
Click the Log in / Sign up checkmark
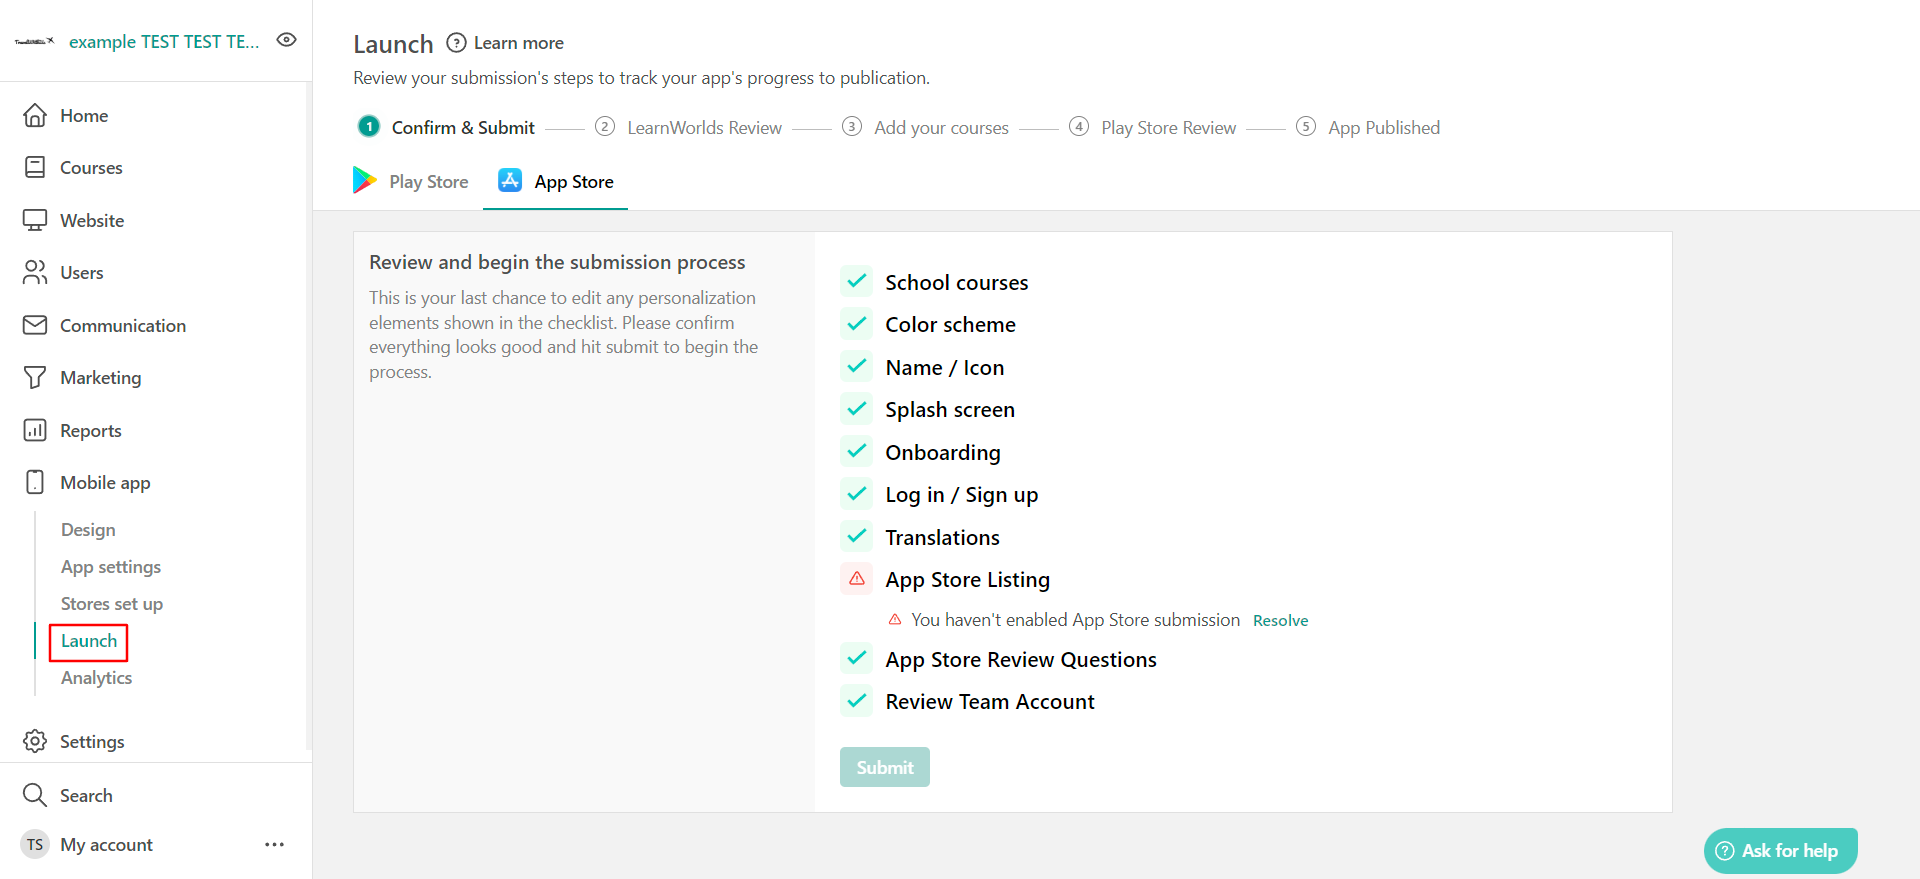point(857,493)
